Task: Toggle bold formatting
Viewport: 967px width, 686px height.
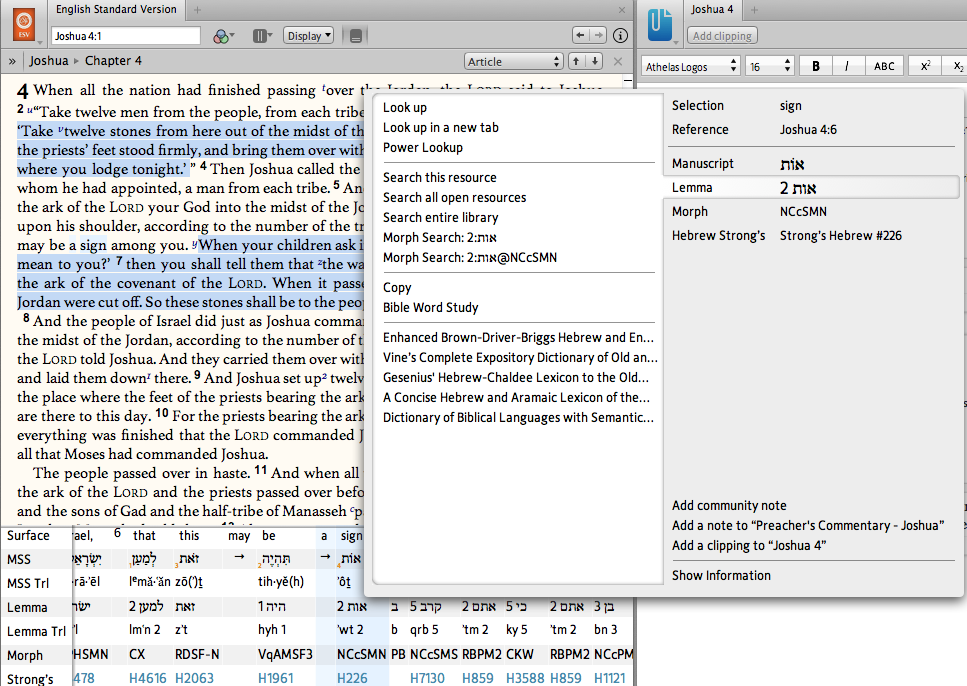Action: point(815,66)
